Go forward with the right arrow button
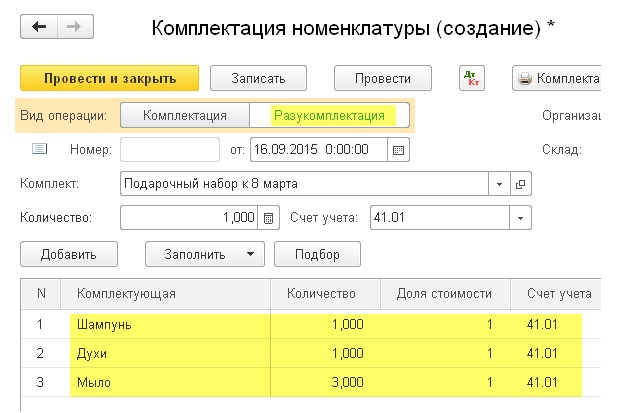The height and width of the screenshot is (413, 622). 75,27
